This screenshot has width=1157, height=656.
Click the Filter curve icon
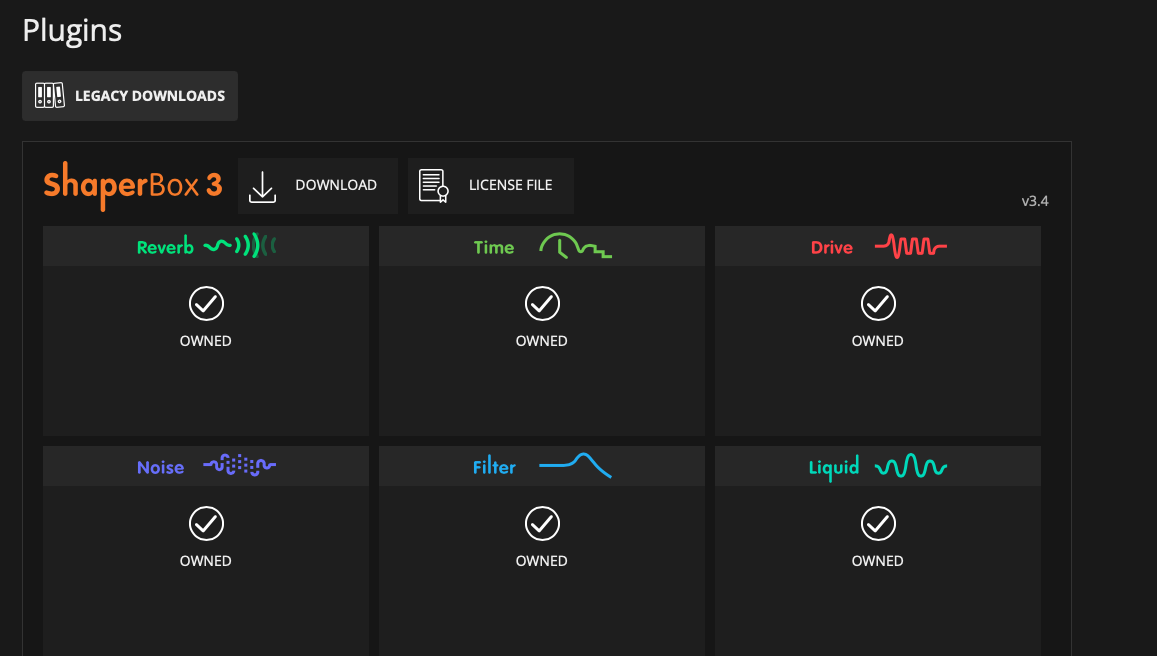[x=576, y=465]
